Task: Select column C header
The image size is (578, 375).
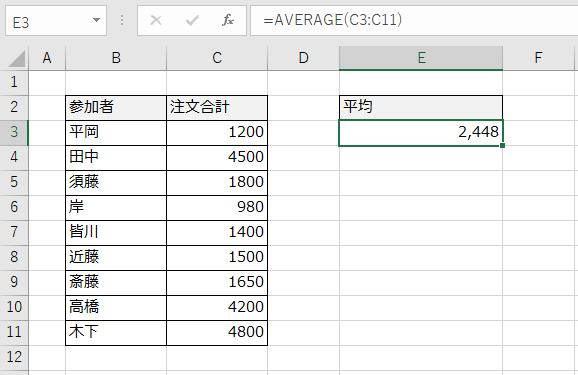Action: 217,58
